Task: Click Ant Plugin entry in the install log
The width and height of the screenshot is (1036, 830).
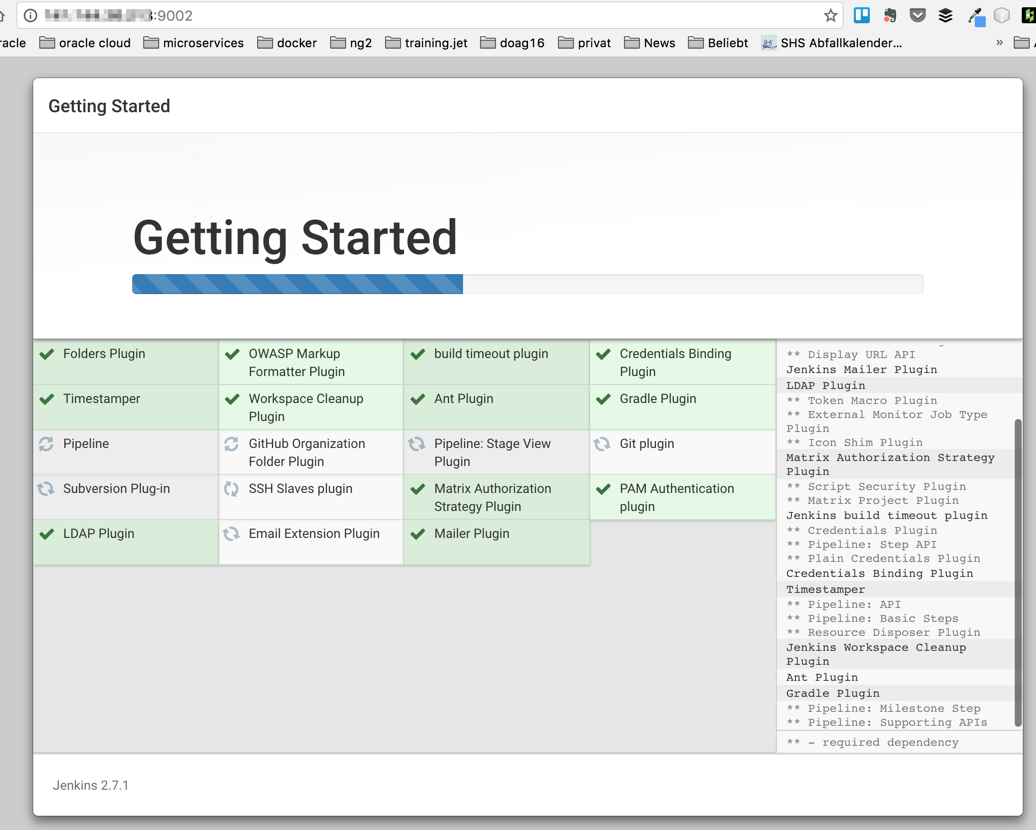Action: click(x=822, y=677)
